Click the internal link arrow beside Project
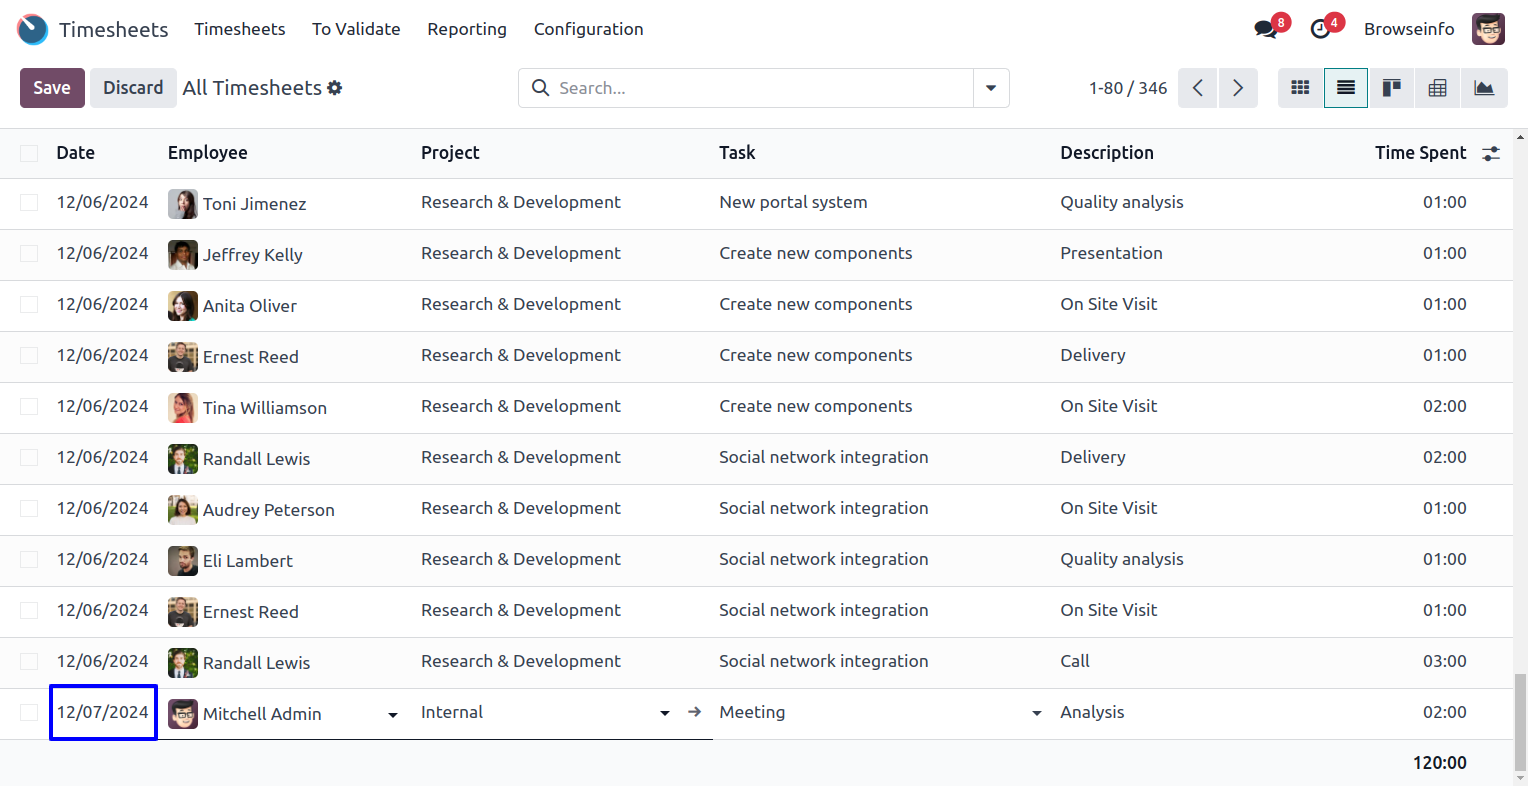This screenshot has width=1528, height=786. (x=695, y=712)
